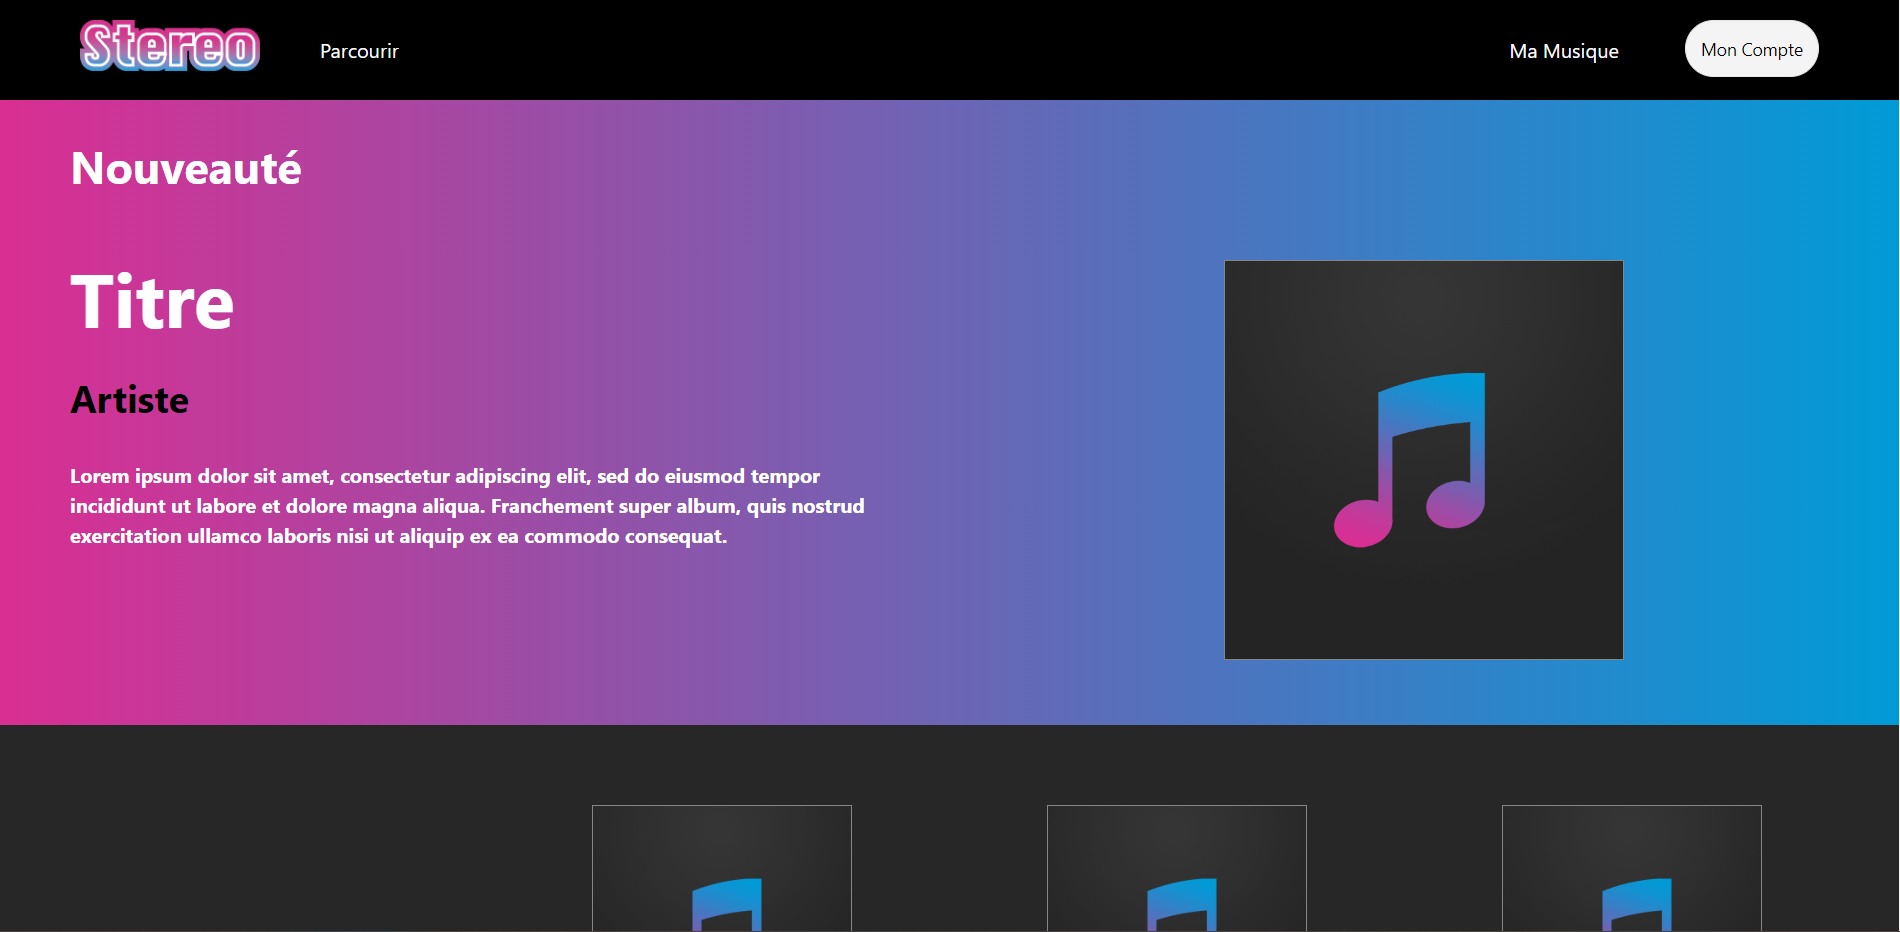This screenshot has height=932, width=1900.
Task: Click the empty black header bar center
Action: coord(950,50)
